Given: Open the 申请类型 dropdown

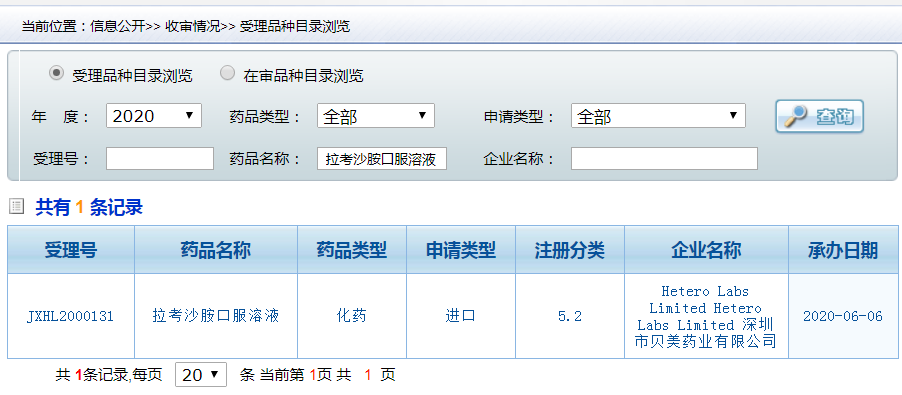Looking at the screenshot, I should 658,116.
